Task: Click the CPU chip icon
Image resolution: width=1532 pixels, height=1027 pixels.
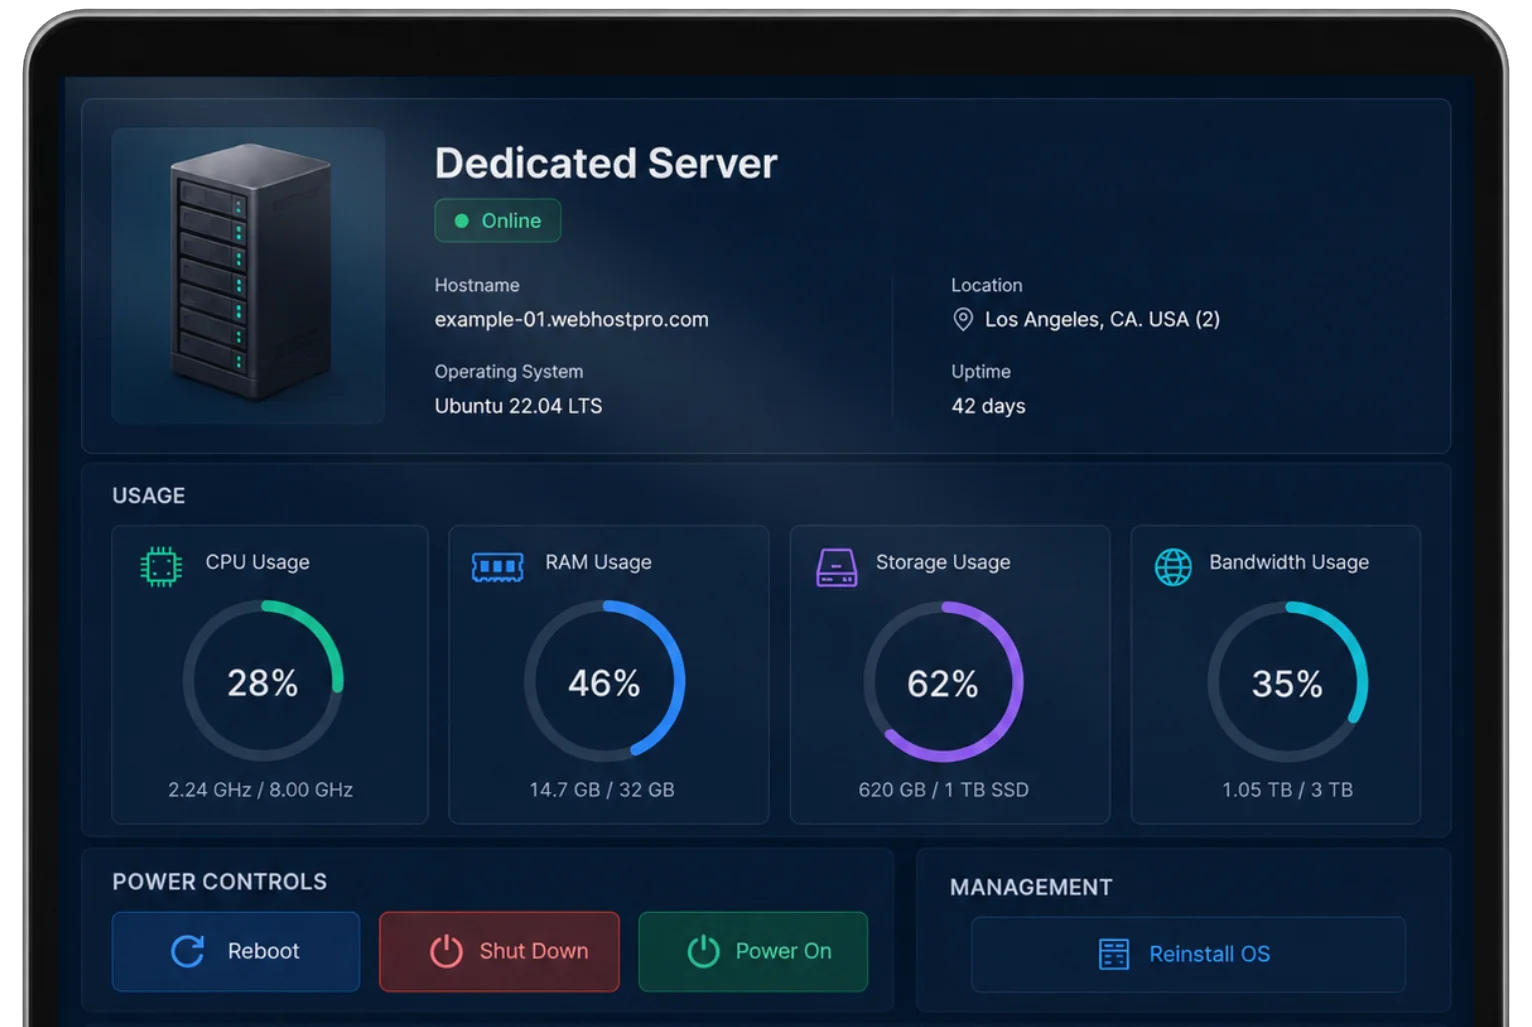Action: click(x=160, y=566)
